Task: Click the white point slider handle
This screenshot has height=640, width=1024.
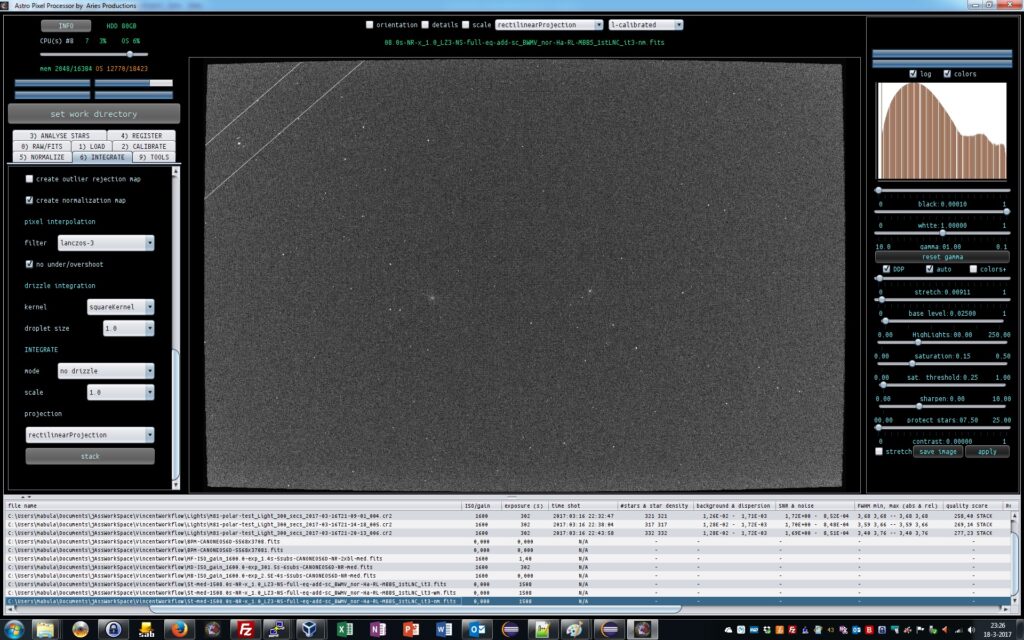Action: [x=1006, y=212]
